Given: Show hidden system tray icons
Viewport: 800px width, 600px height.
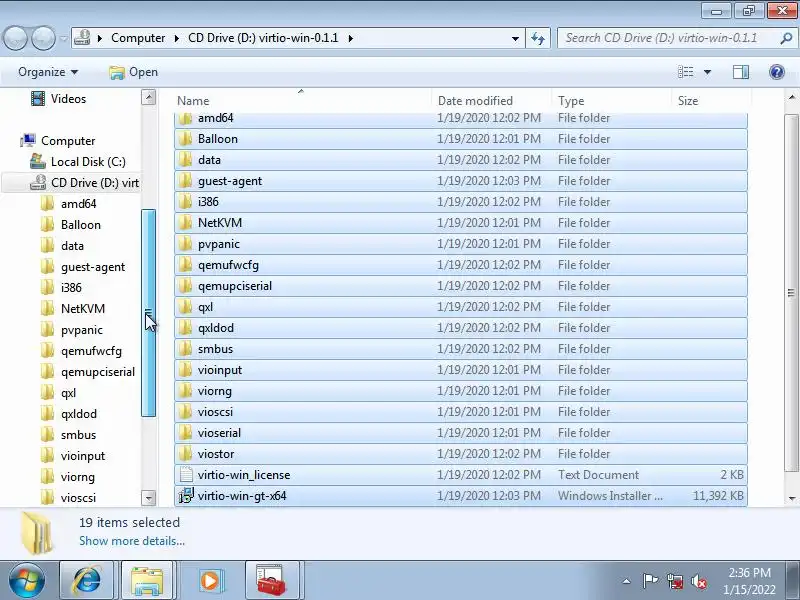Looking at the screenshot, I should point(626,581).
